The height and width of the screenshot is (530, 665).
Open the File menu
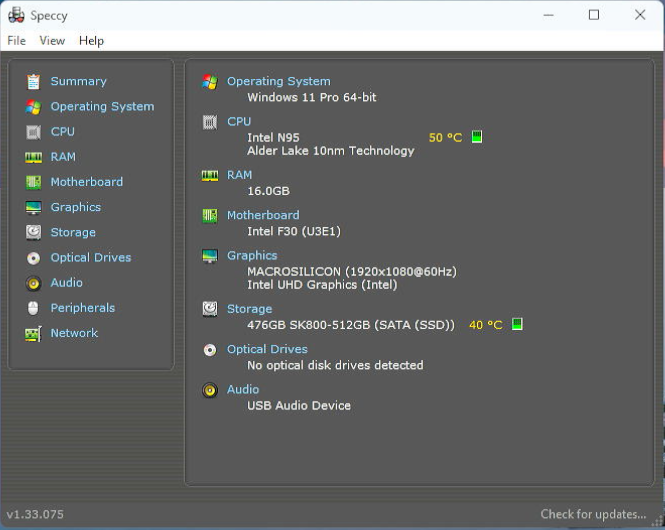[x=17, y=41]
